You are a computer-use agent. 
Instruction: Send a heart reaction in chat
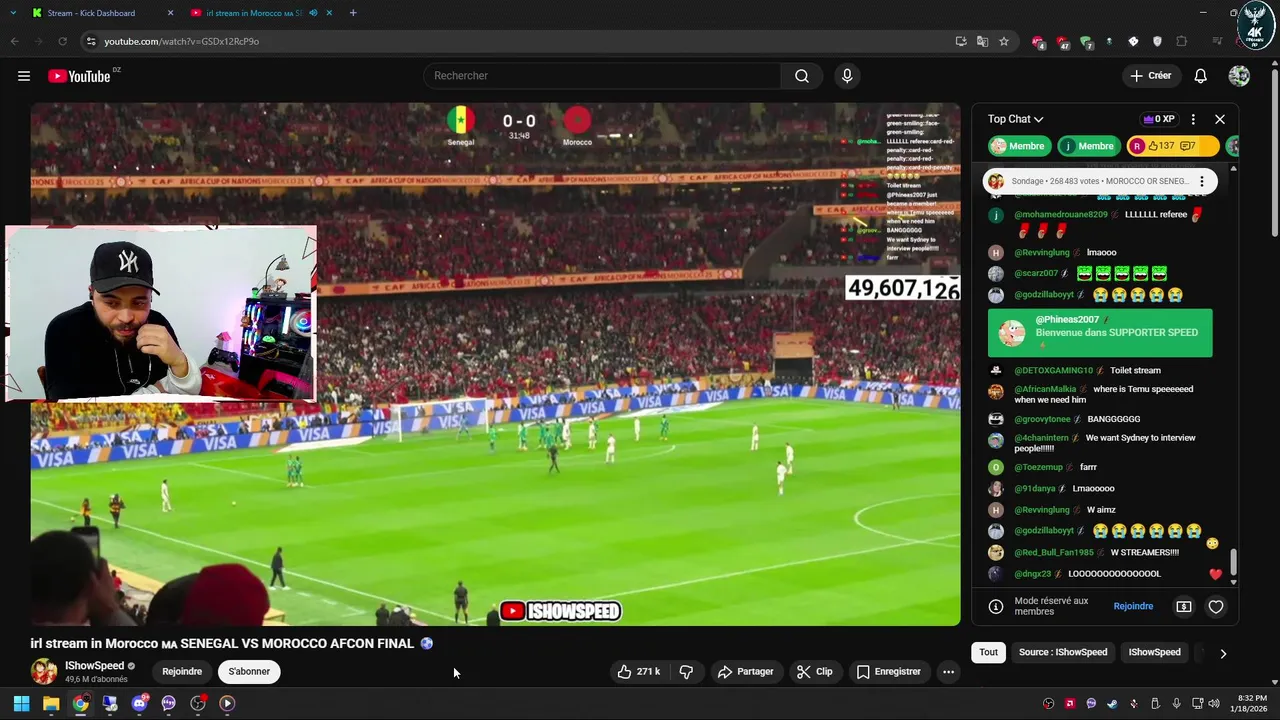point(1216,606)
